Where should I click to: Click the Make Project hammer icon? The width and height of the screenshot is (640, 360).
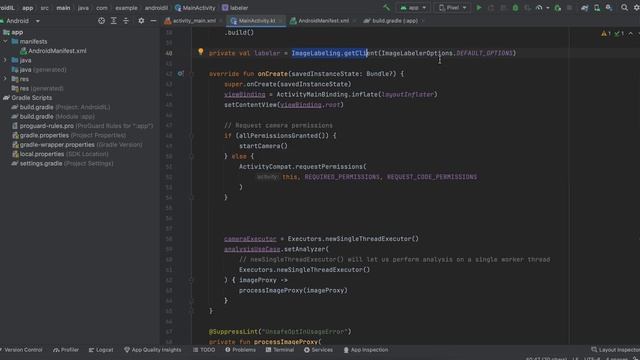[x=387, y=7]
